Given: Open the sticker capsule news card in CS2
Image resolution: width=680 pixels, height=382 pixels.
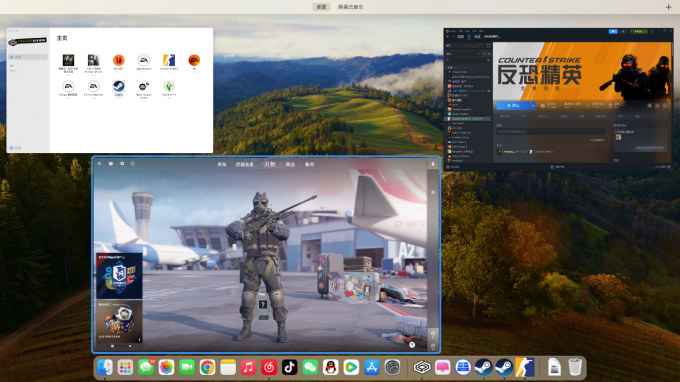Looking at the screenshot, I should tap(119, 321).
